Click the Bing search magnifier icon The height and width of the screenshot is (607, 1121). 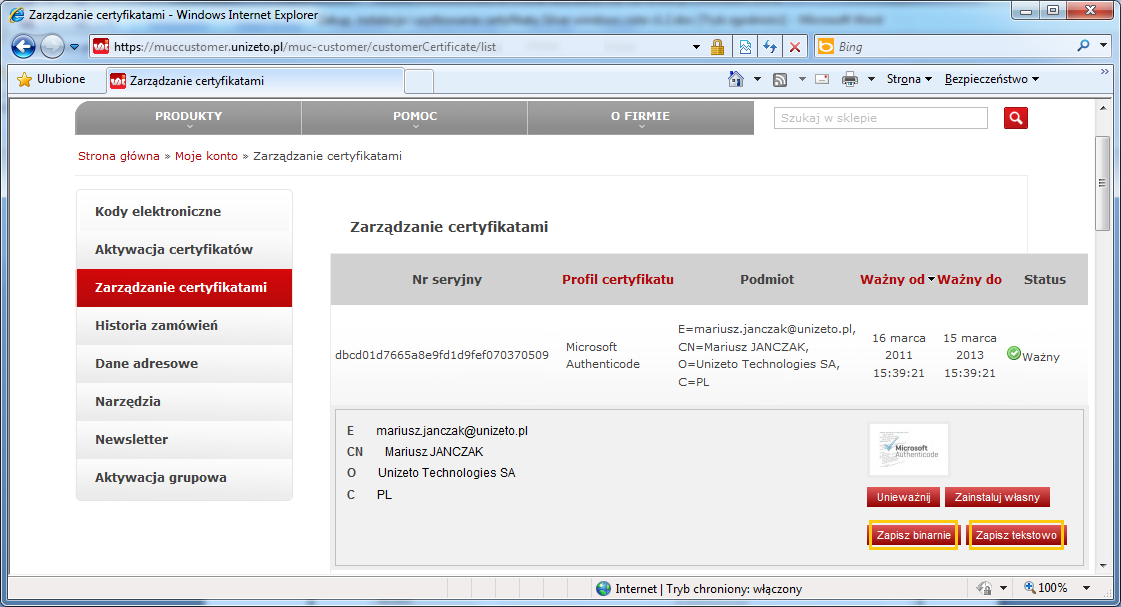coord(1084,46)
